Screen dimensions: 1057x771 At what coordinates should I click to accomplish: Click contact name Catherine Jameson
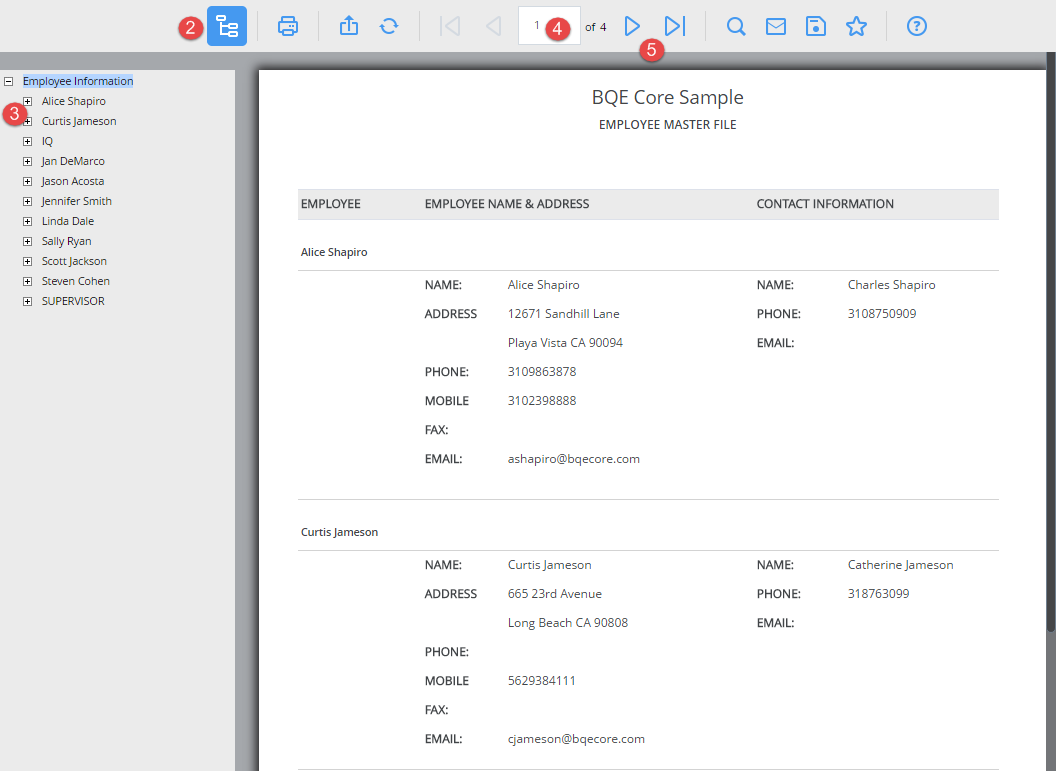point(901,565)
